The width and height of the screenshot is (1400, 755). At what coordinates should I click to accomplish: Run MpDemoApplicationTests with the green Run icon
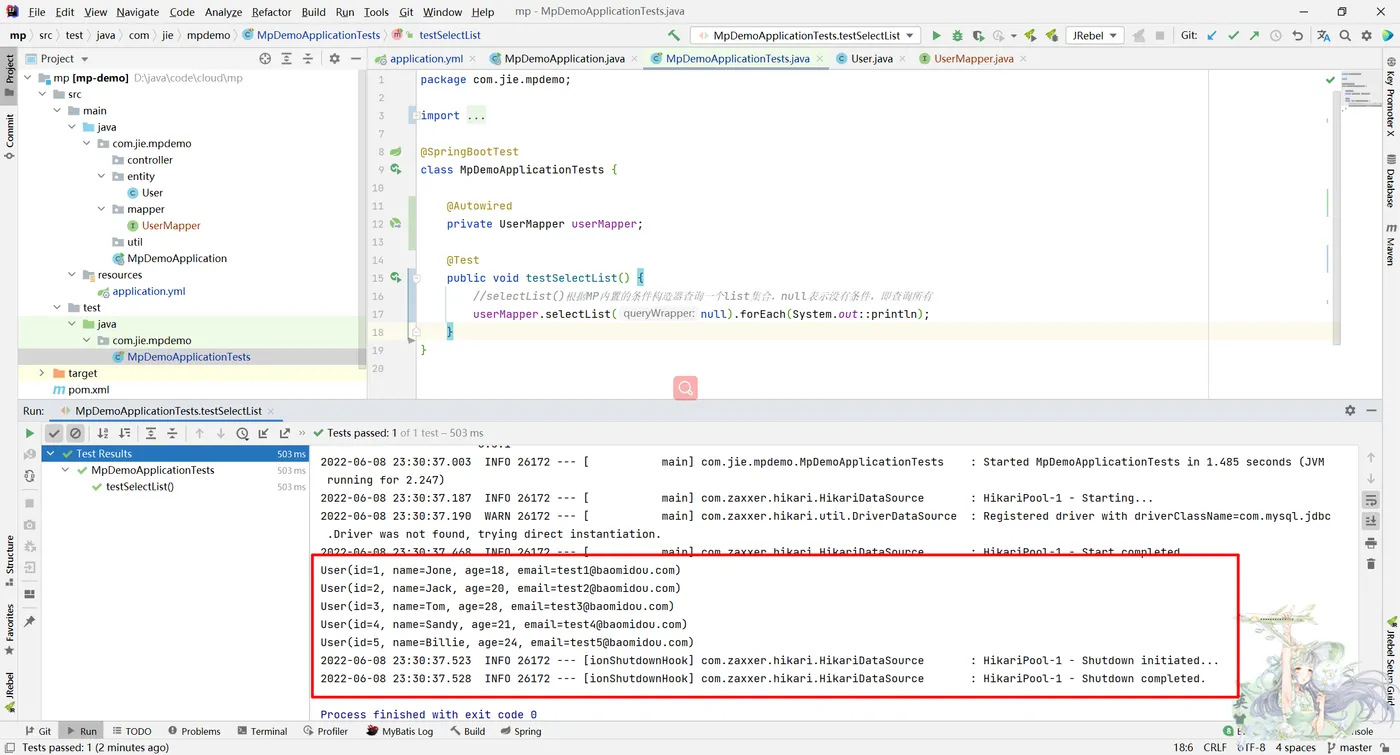pos(936,35)
